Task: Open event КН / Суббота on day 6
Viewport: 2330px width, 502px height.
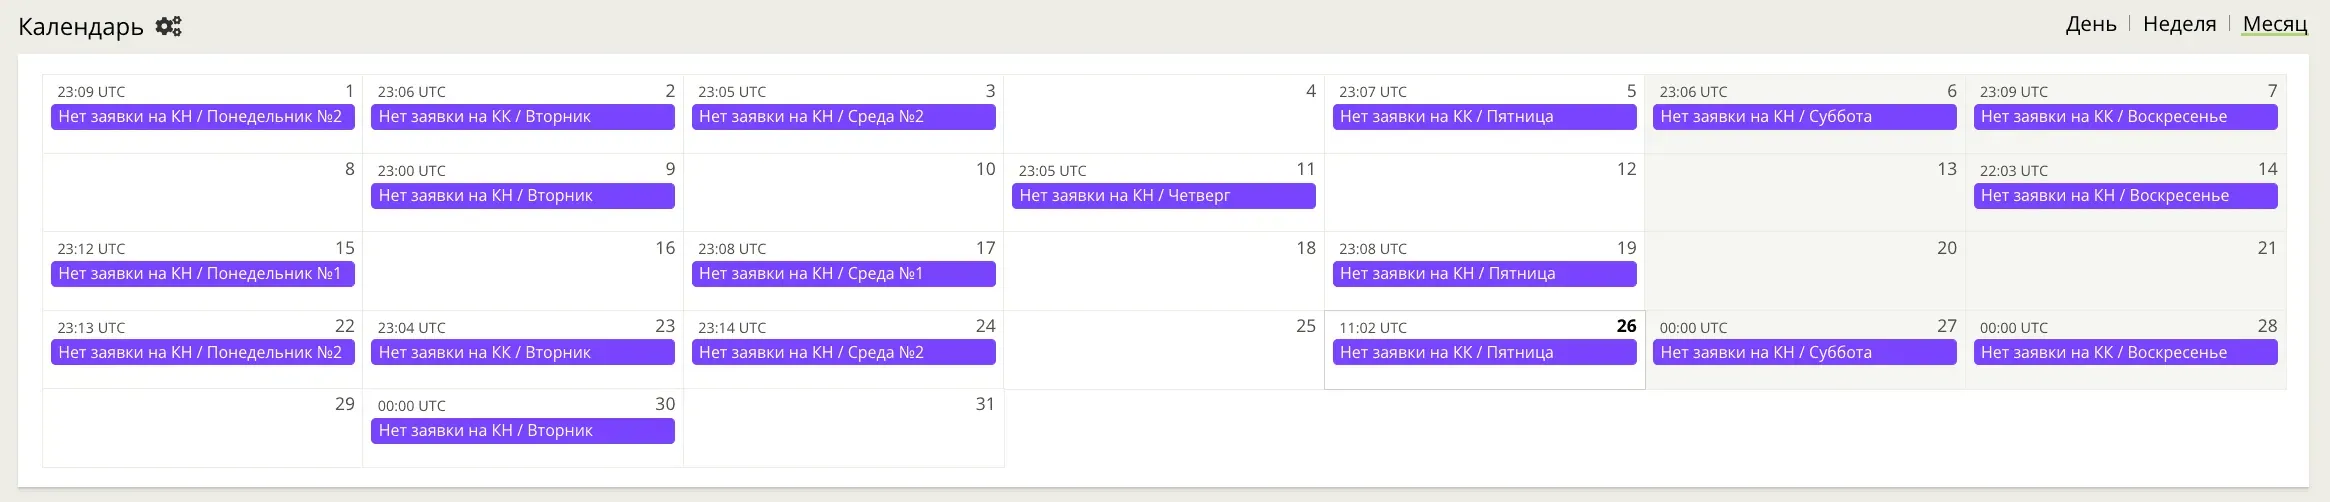Action: (x=1804, y=117)
